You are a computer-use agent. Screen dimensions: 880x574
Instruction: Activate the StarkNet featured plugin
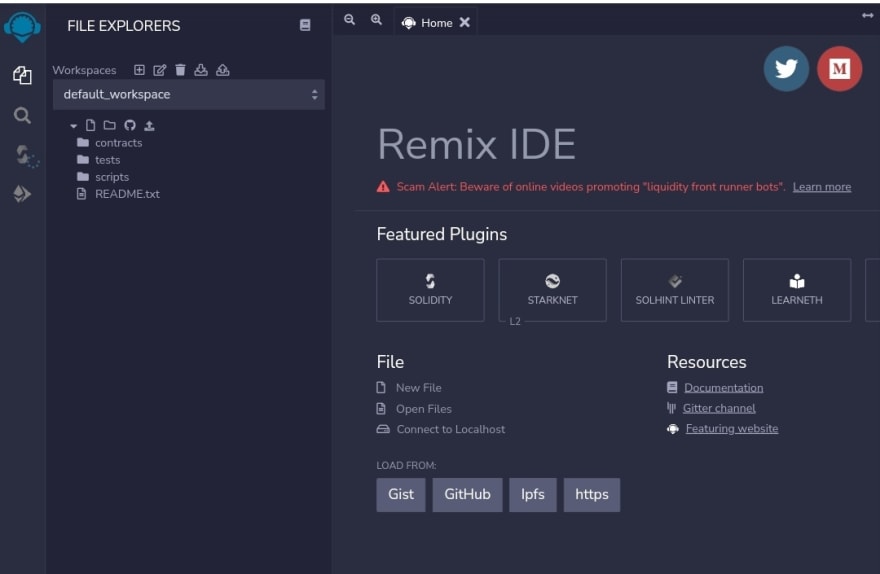552,290
